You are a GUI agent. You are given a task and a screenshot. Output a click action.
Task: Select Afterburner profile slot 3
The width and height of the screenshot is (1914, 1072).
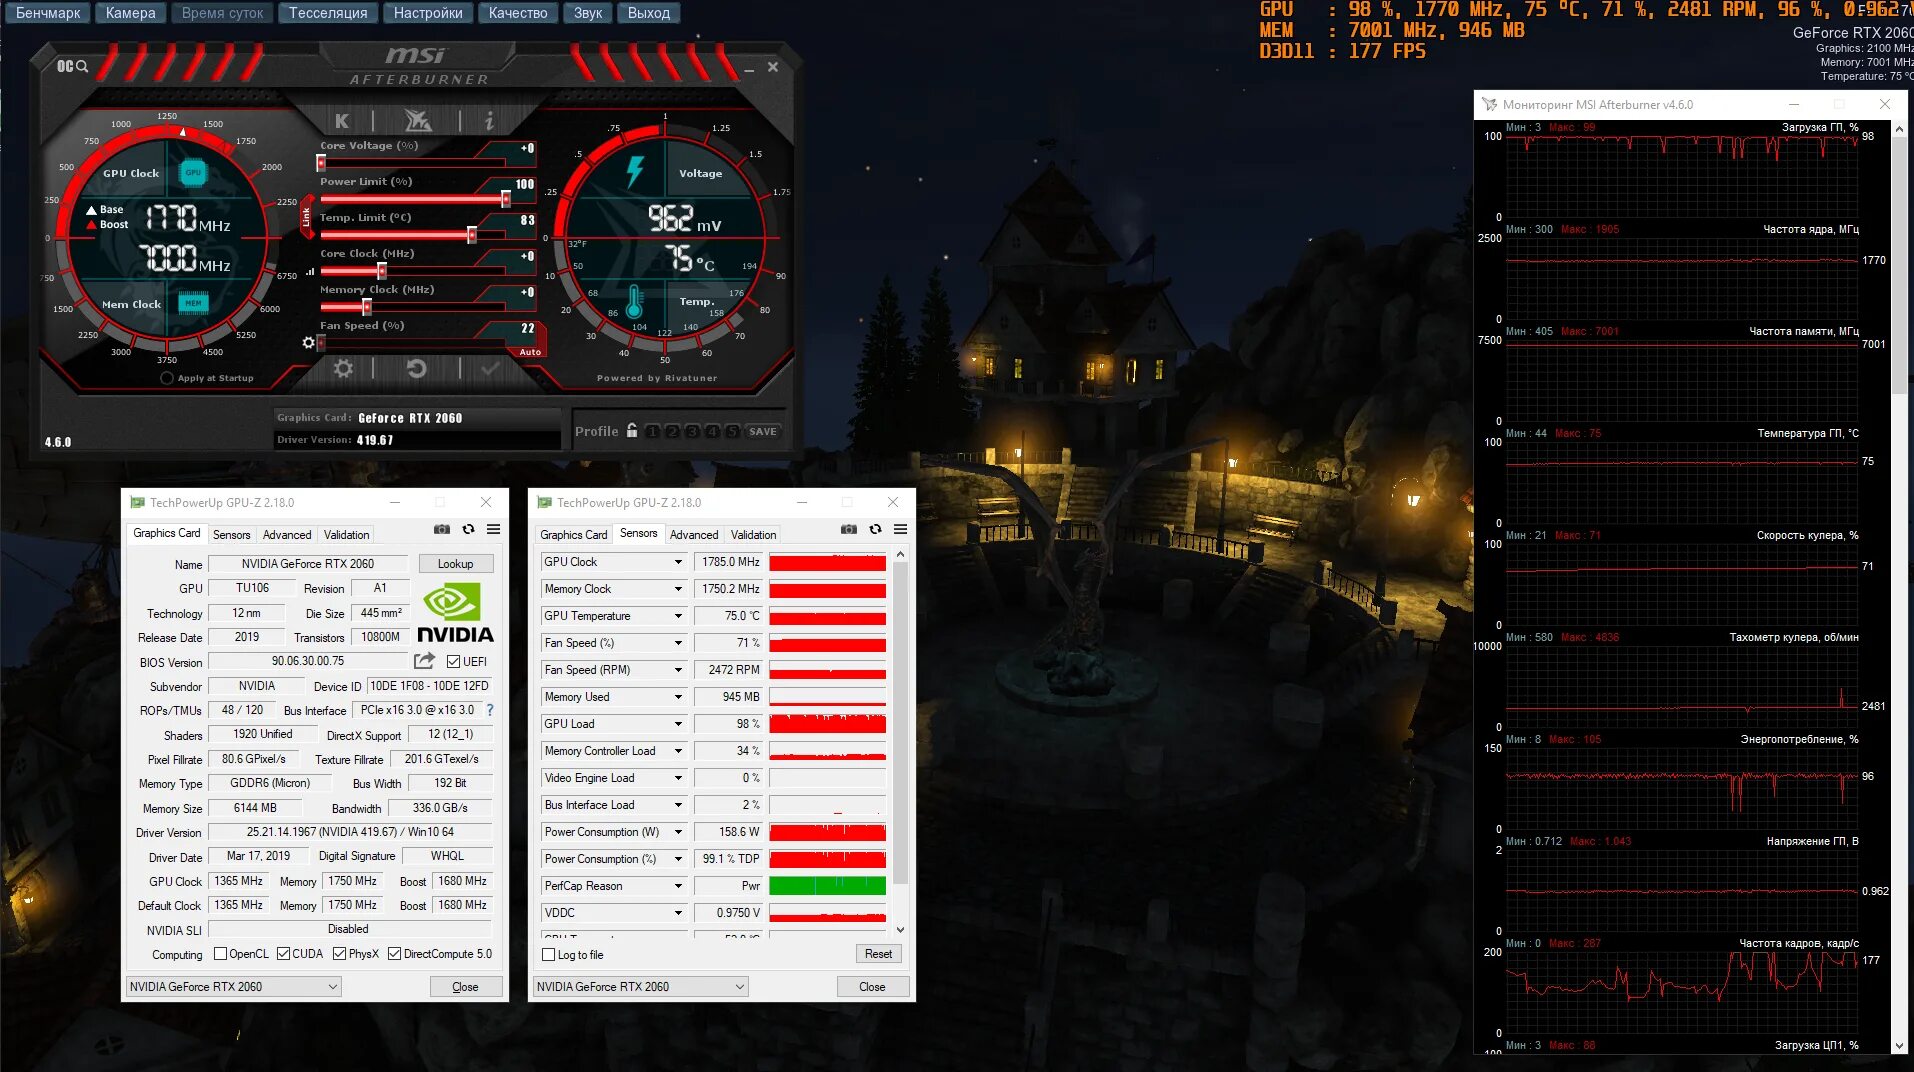(x=692, y=431)
